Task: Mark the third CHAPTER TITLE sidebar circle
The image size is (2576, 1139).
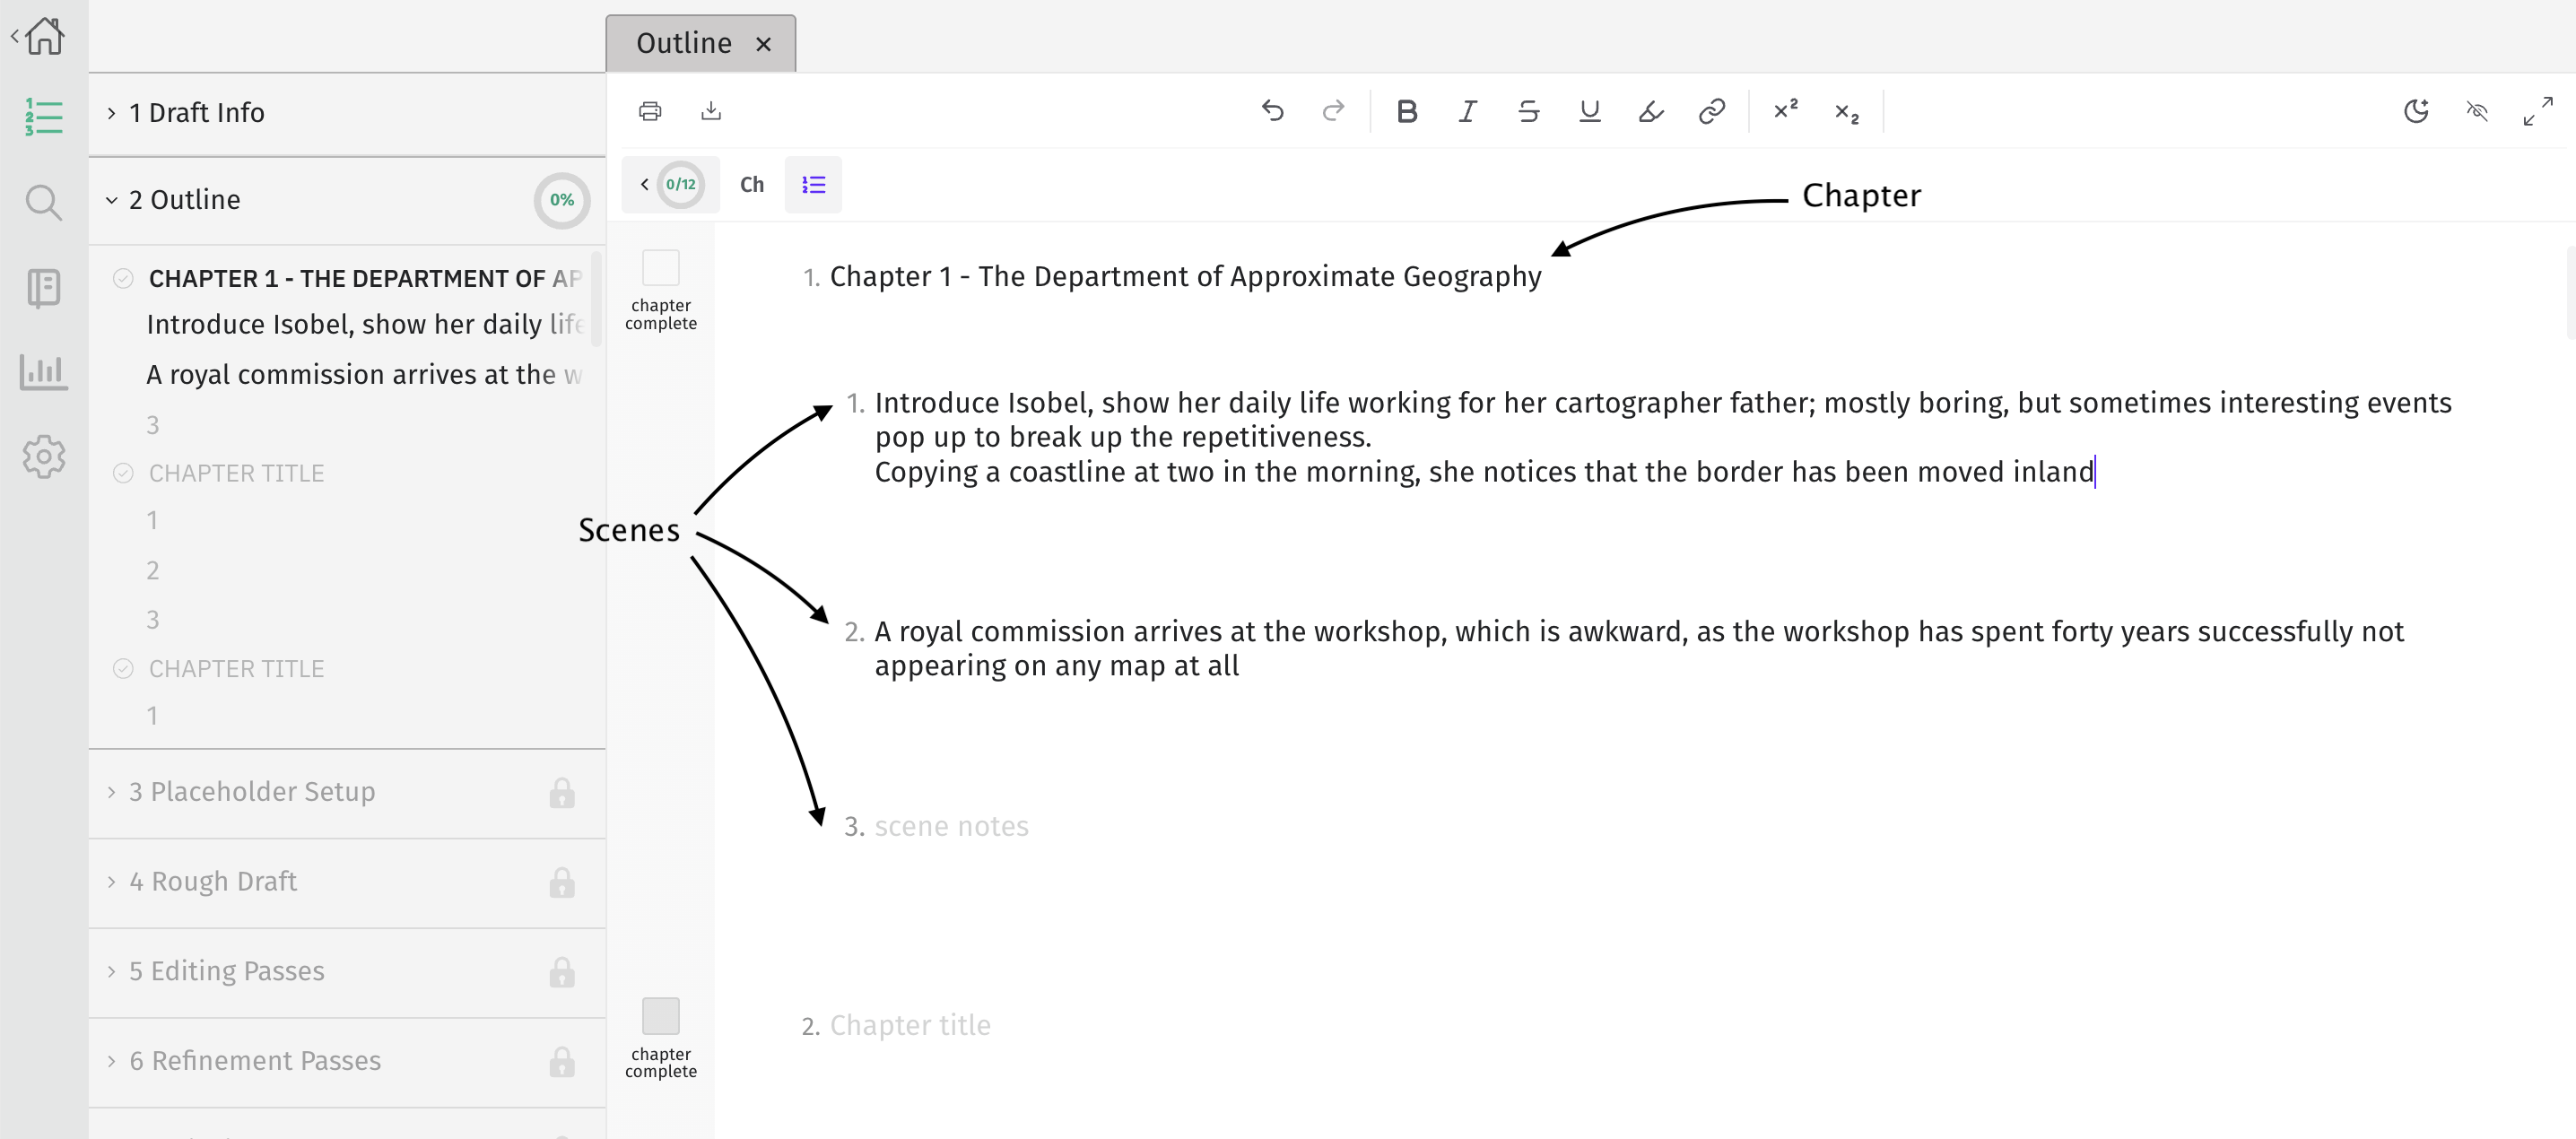Action: pos(123,668)
